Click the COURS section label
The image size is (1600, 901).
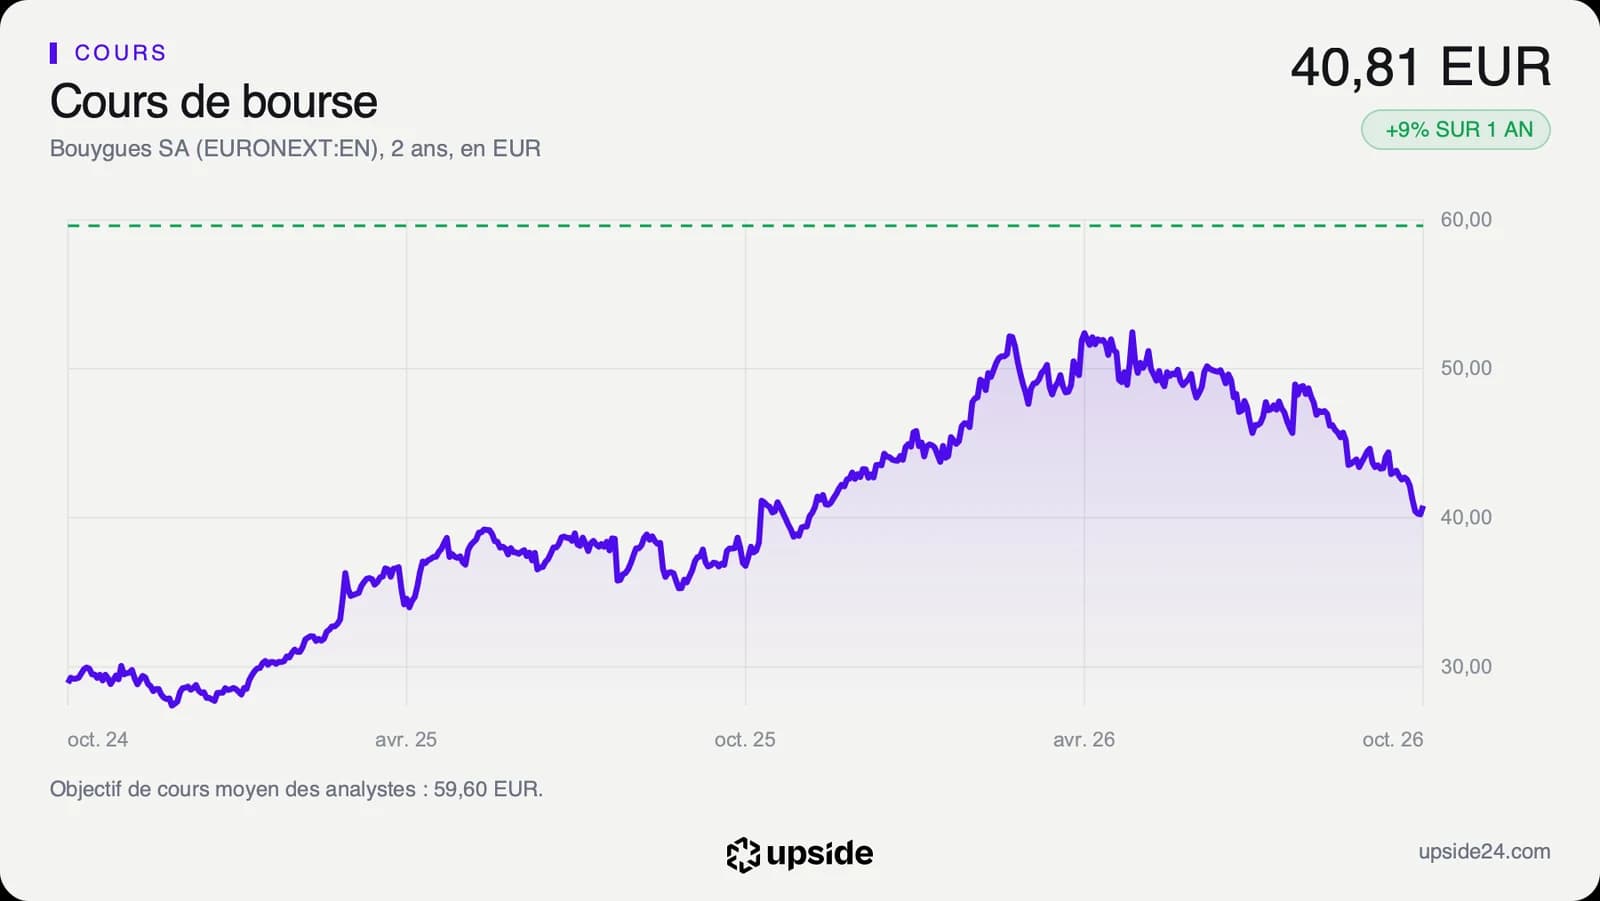121,53
